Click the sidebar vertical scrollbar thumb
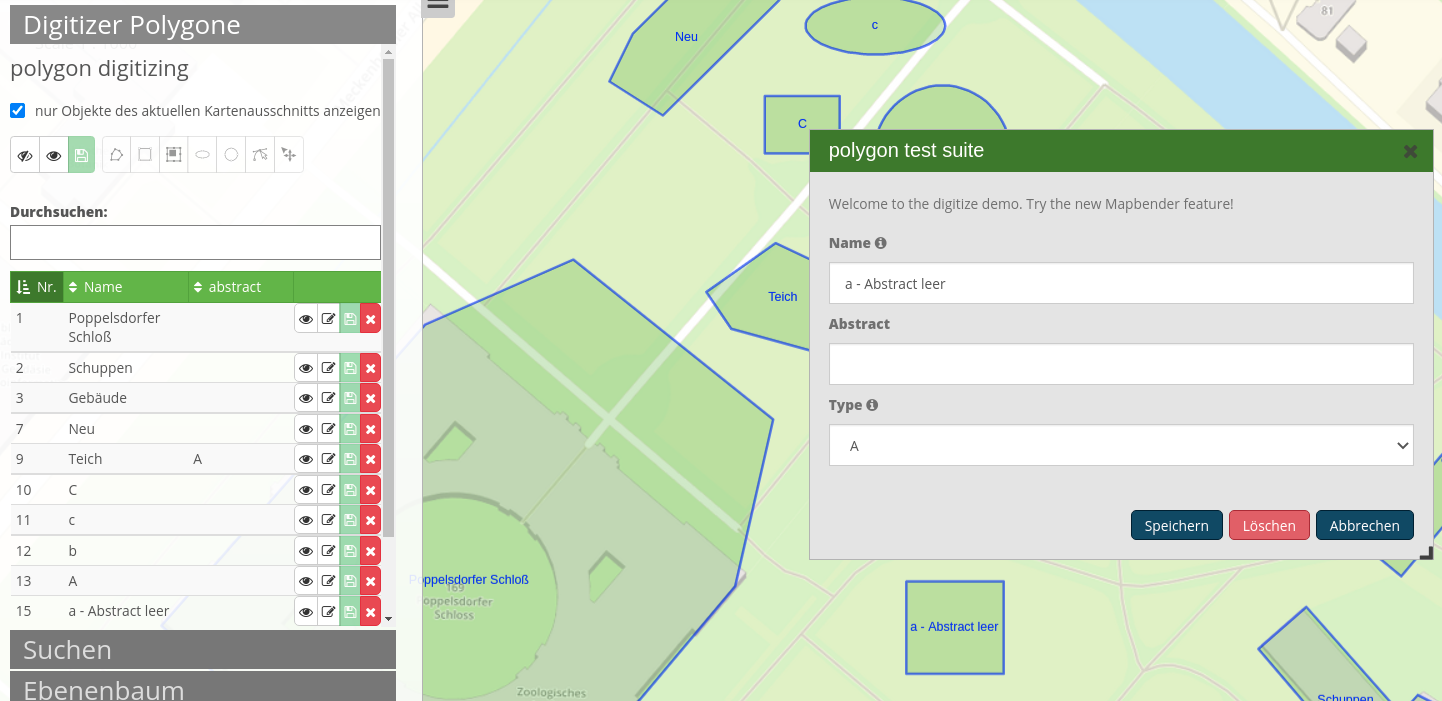1442x701 pixels. pyautogui.click(x=389, y=297)
